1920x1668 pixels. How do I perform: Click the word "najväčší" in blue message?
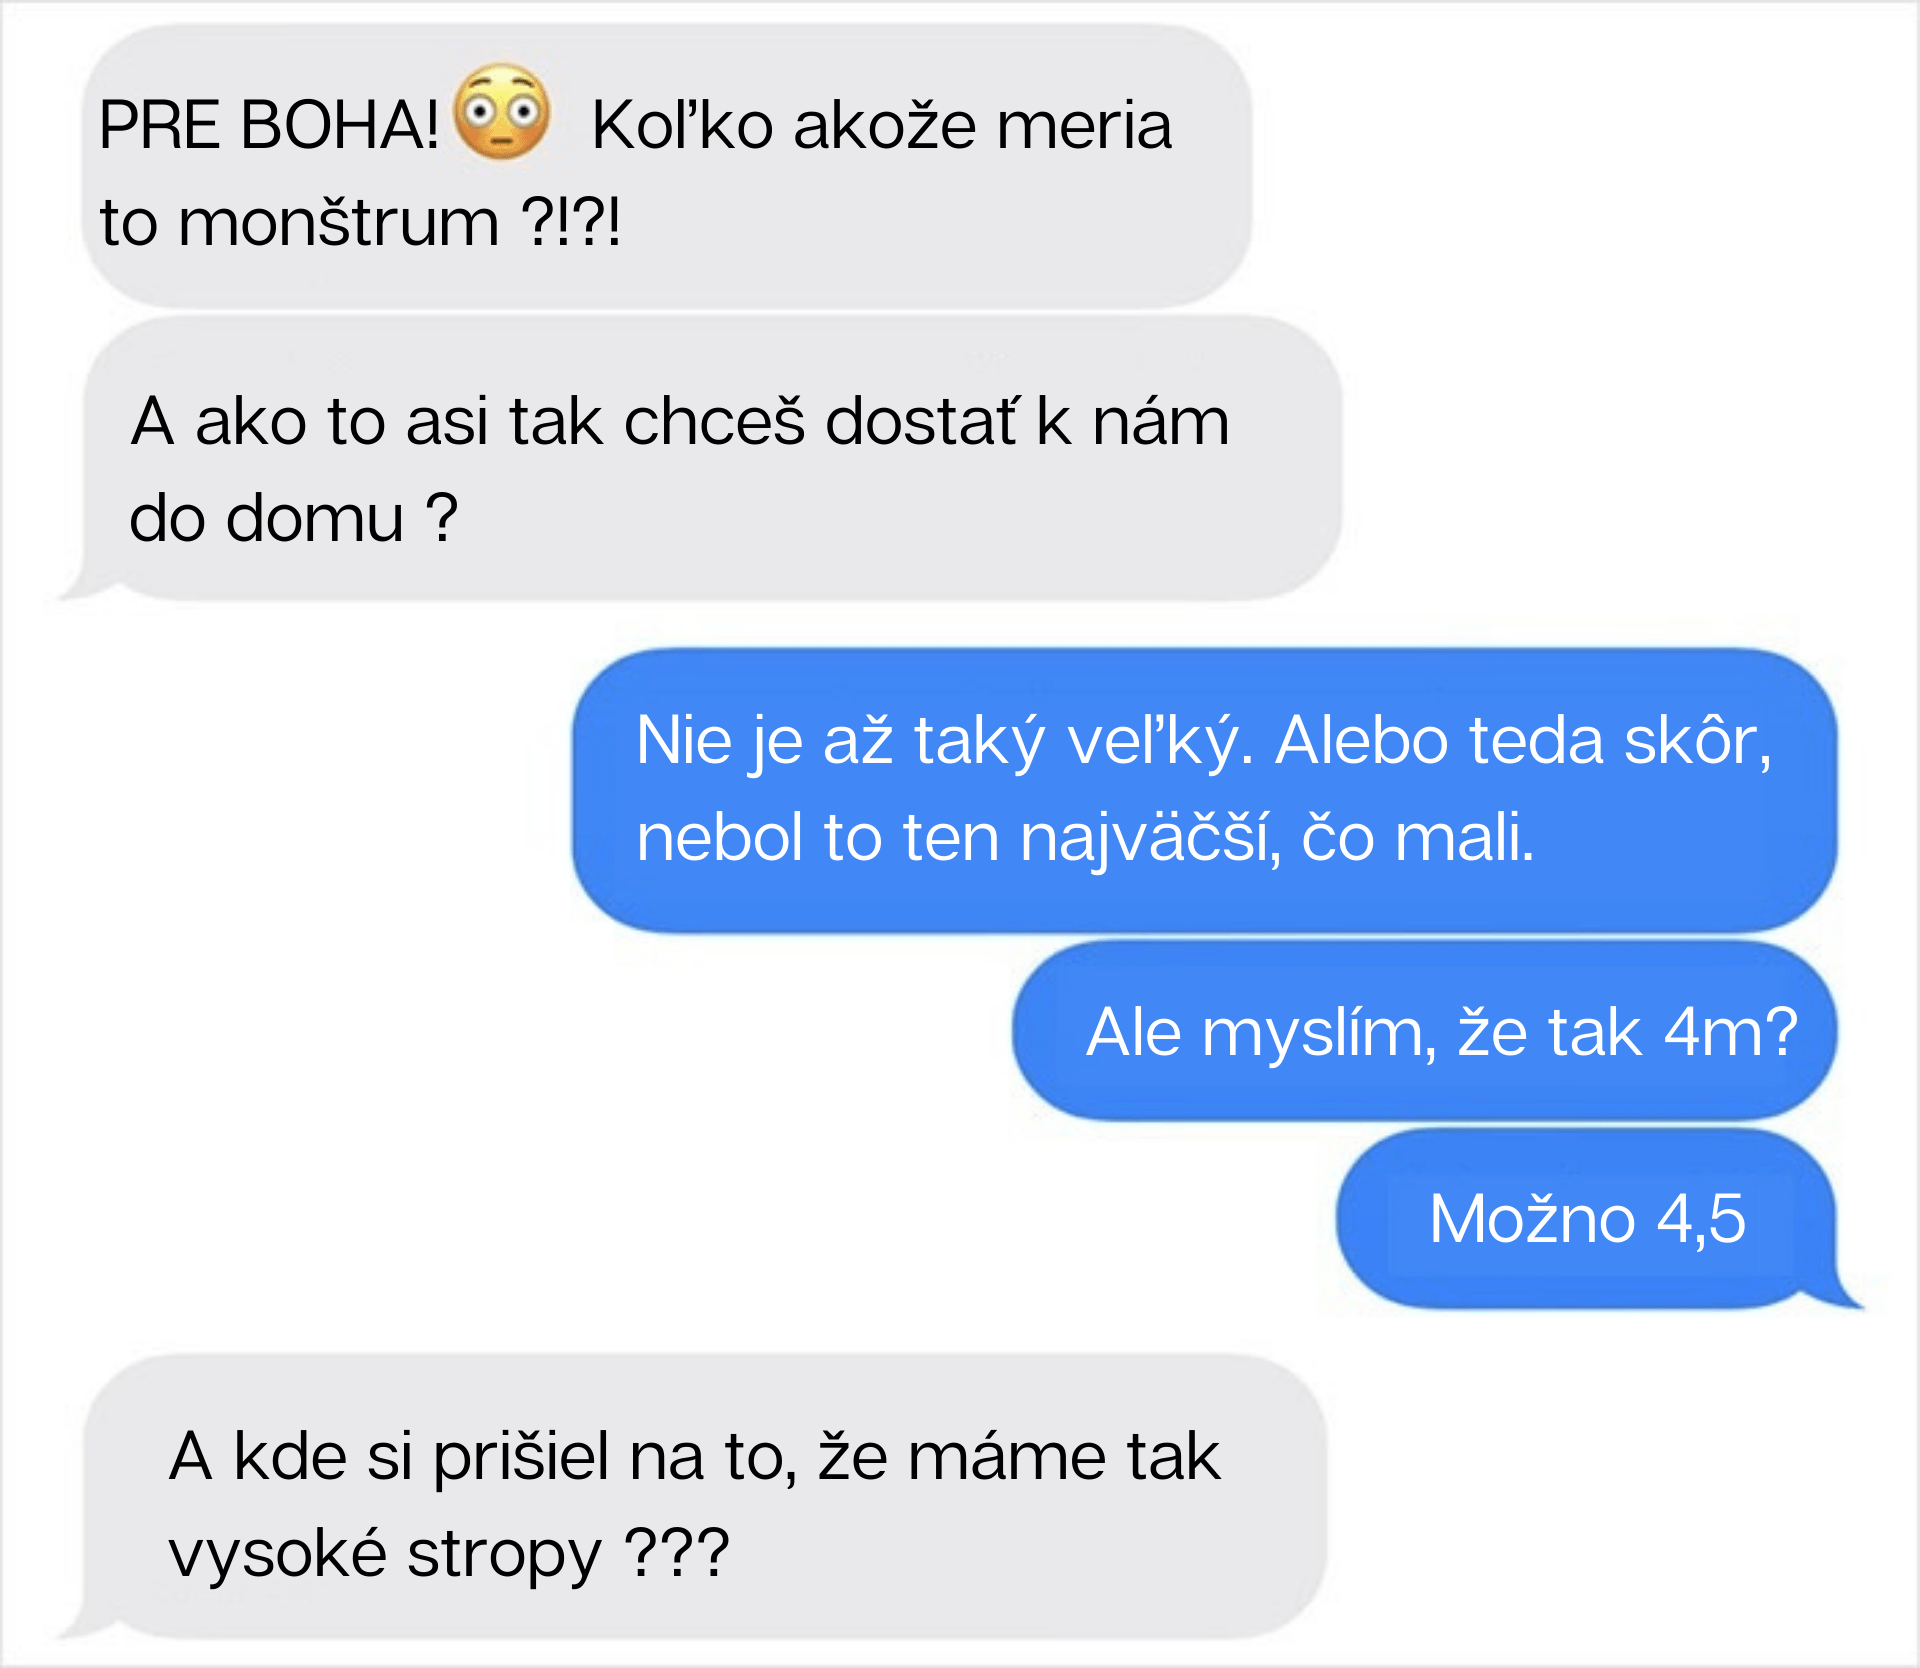click(1151, 838)
